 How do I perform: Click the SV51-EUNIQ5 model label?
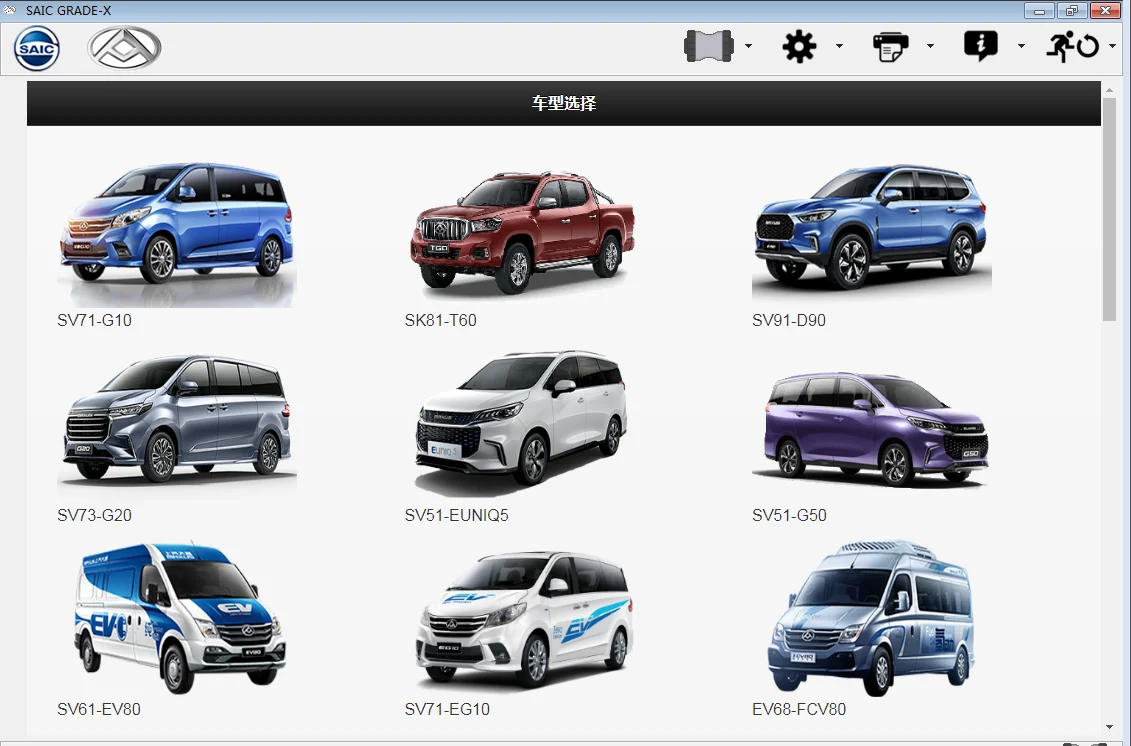click(x=457, y=515)
